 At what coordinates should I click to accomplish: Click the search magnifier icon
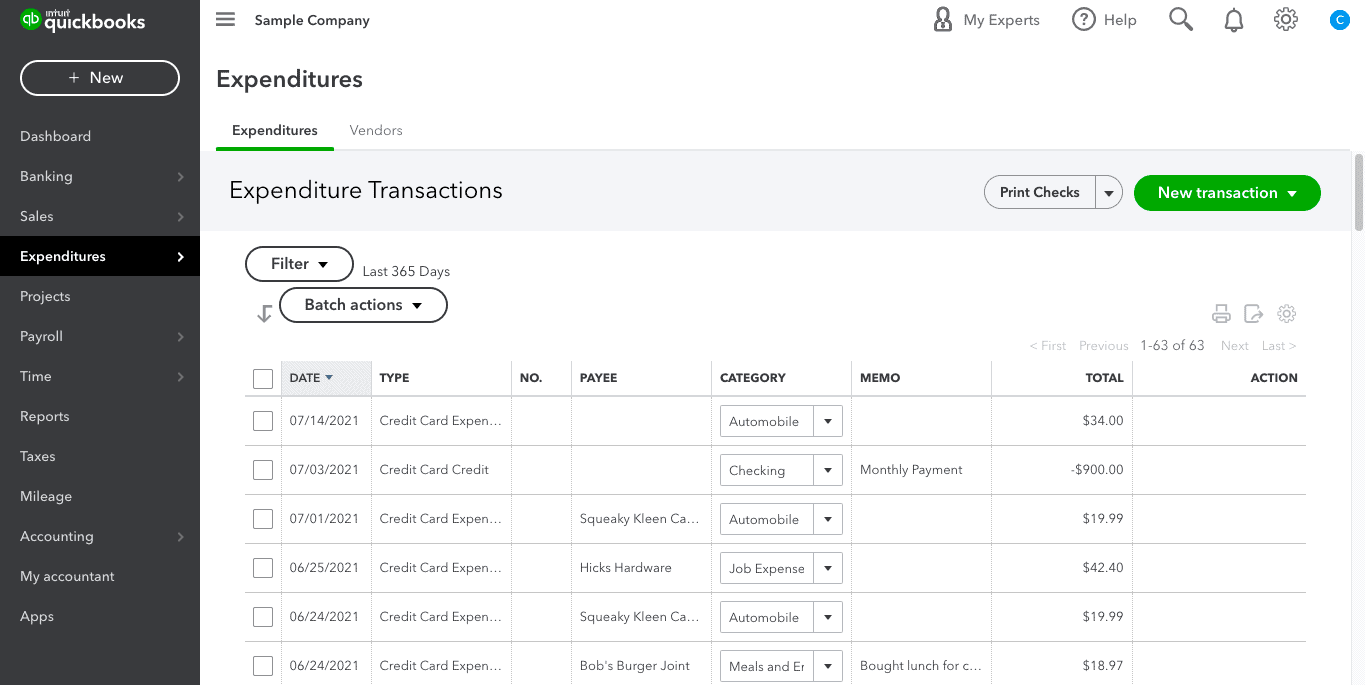coord(1181,20)
